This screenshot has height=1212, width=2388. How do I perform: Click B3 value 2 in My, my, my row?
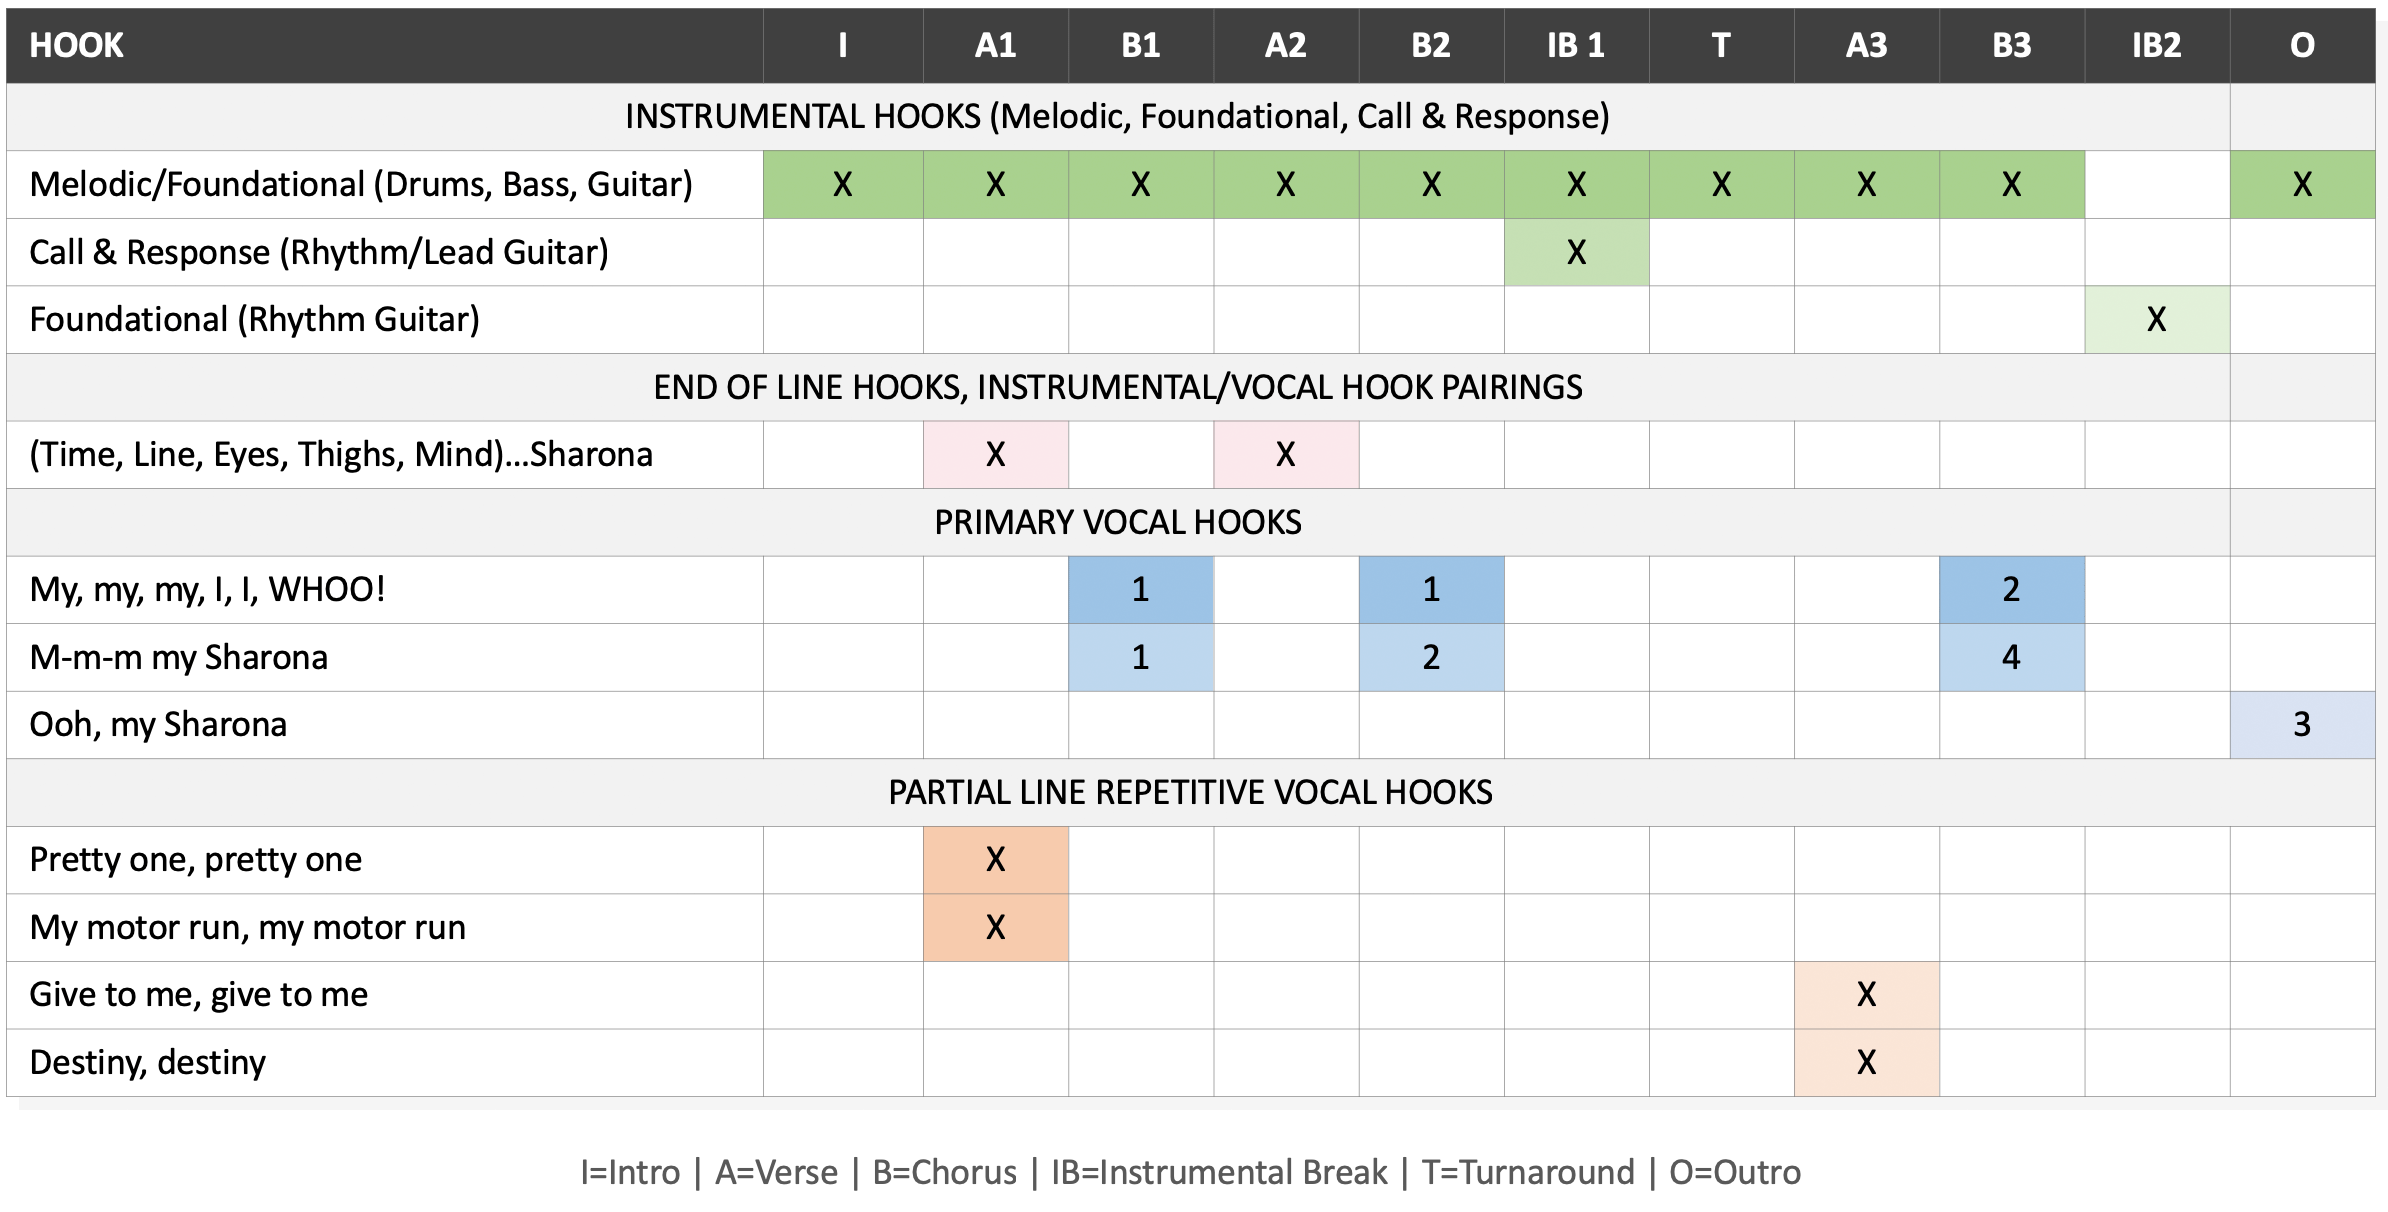click(x=2011, y=590)
